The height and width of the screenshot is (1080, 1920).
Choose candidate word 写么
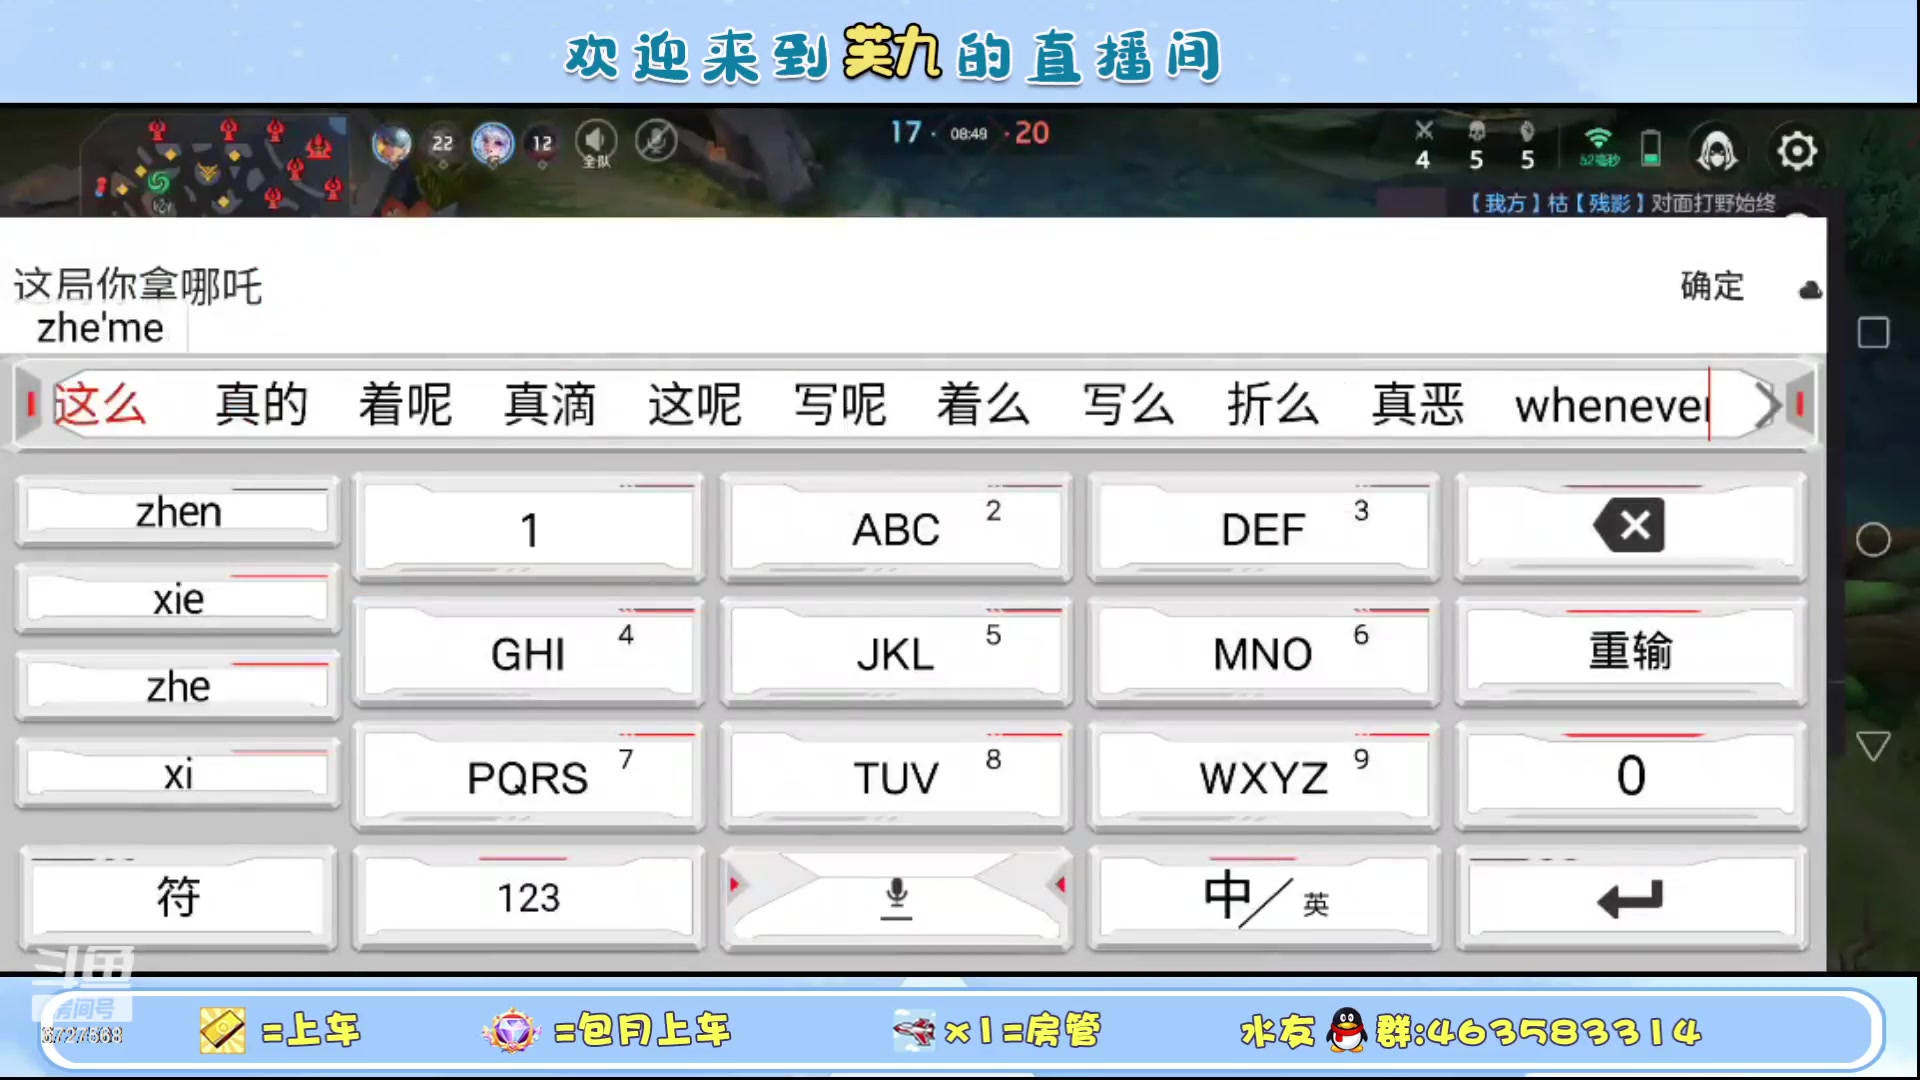[x=1129, y=405]
